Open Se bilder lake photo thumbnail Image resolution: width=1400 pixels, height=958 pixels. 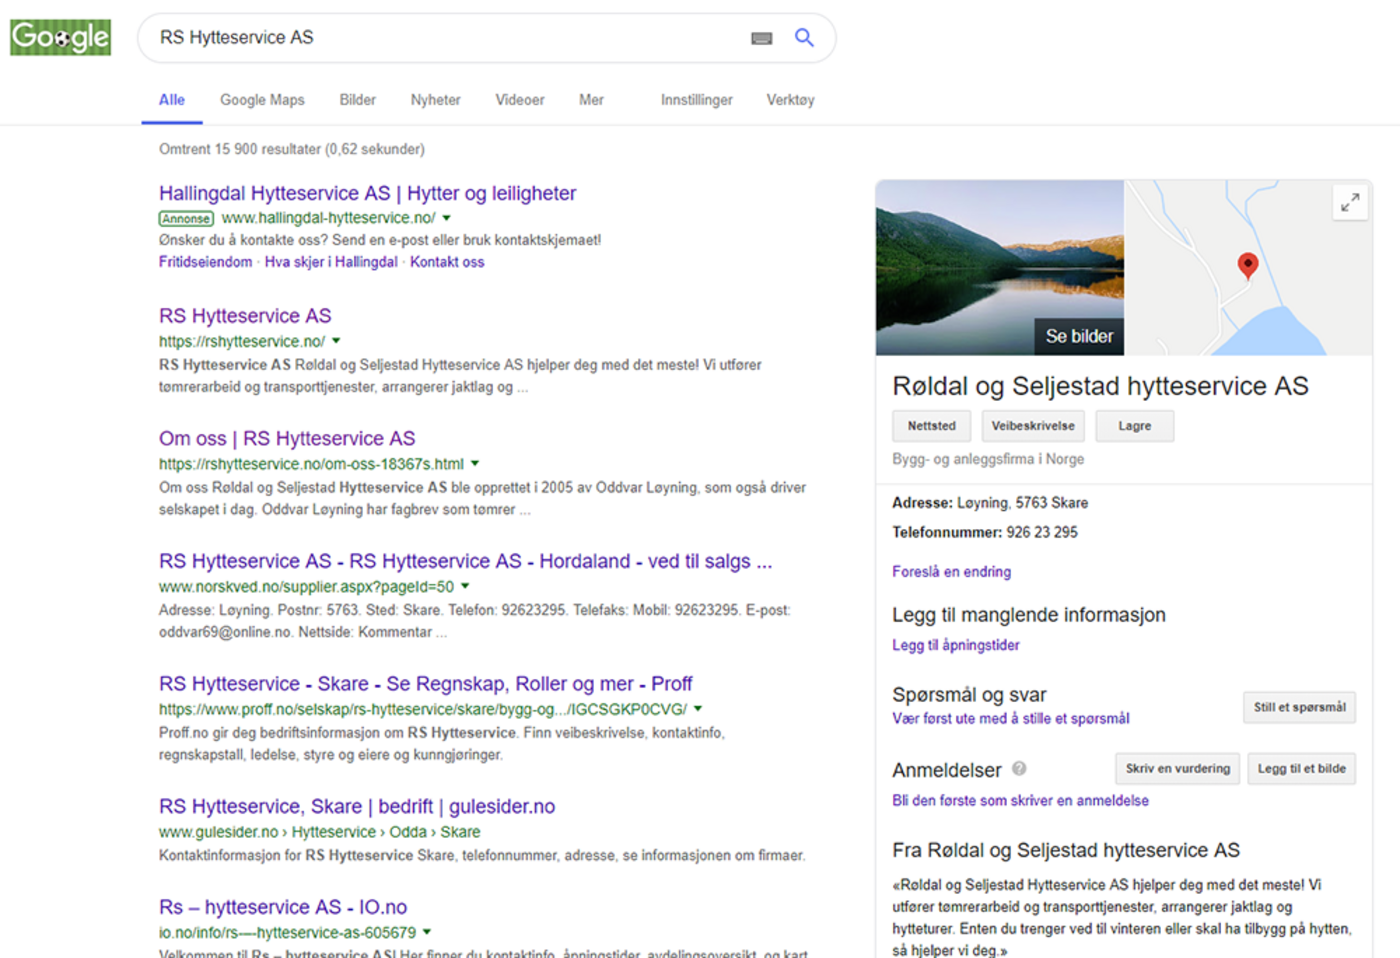pyautogui.click(x=1000, y=268)
